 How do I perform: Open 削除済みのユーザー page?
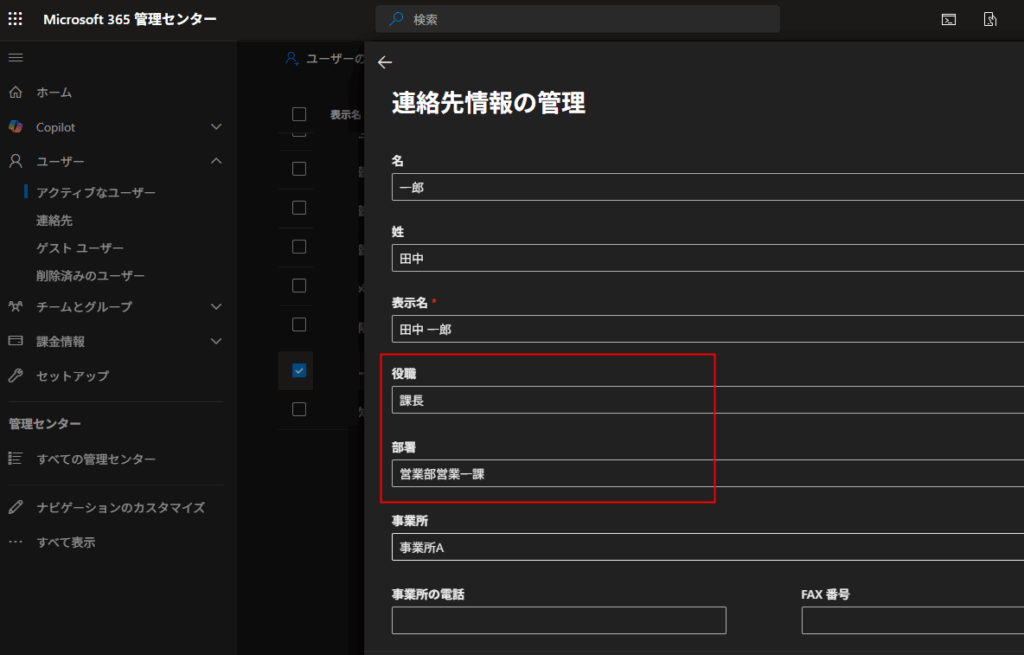(90, 276)
